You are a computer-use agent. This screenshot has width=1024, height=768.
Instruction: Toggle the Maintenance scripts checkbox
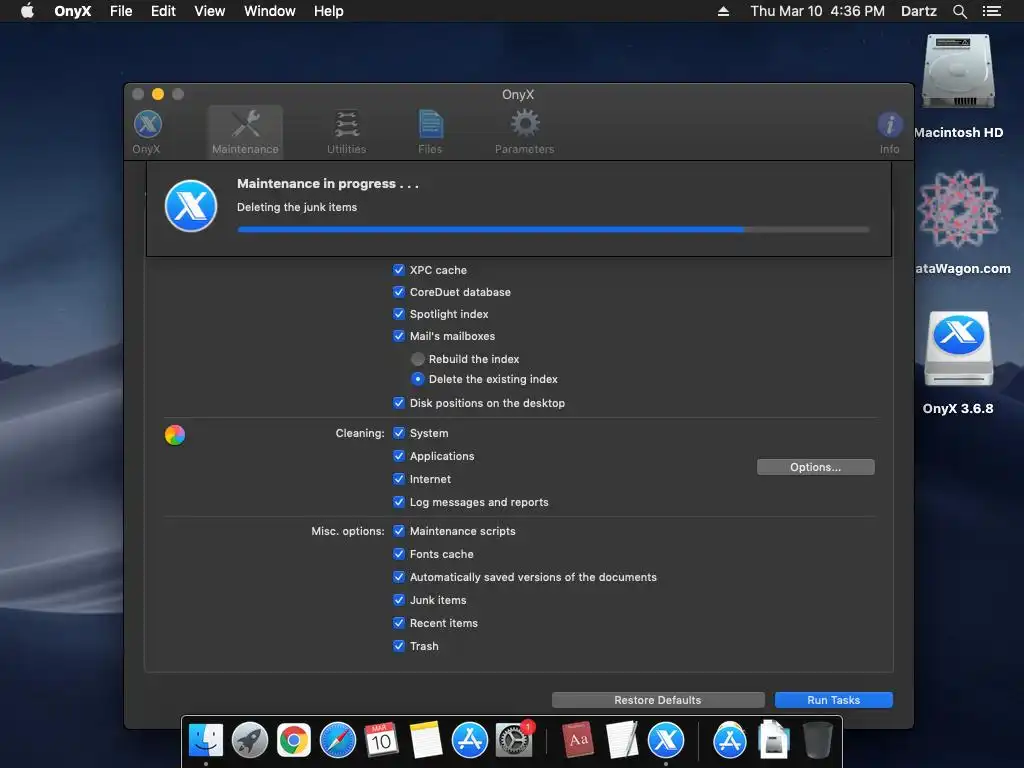tap(399, 531)
